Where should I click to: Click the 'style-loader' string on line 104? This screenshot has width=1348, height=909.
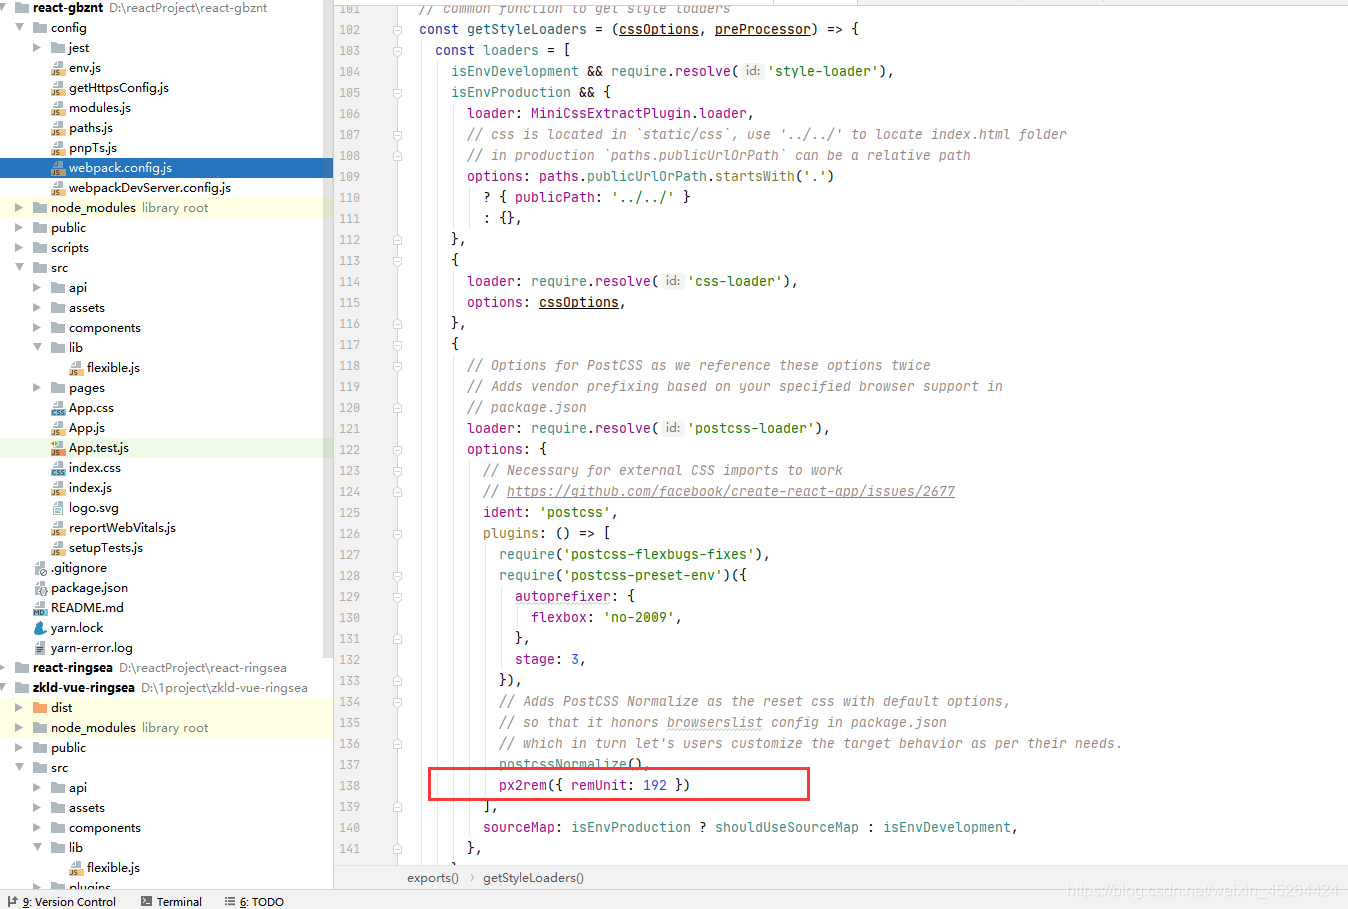tap(822, 72)
